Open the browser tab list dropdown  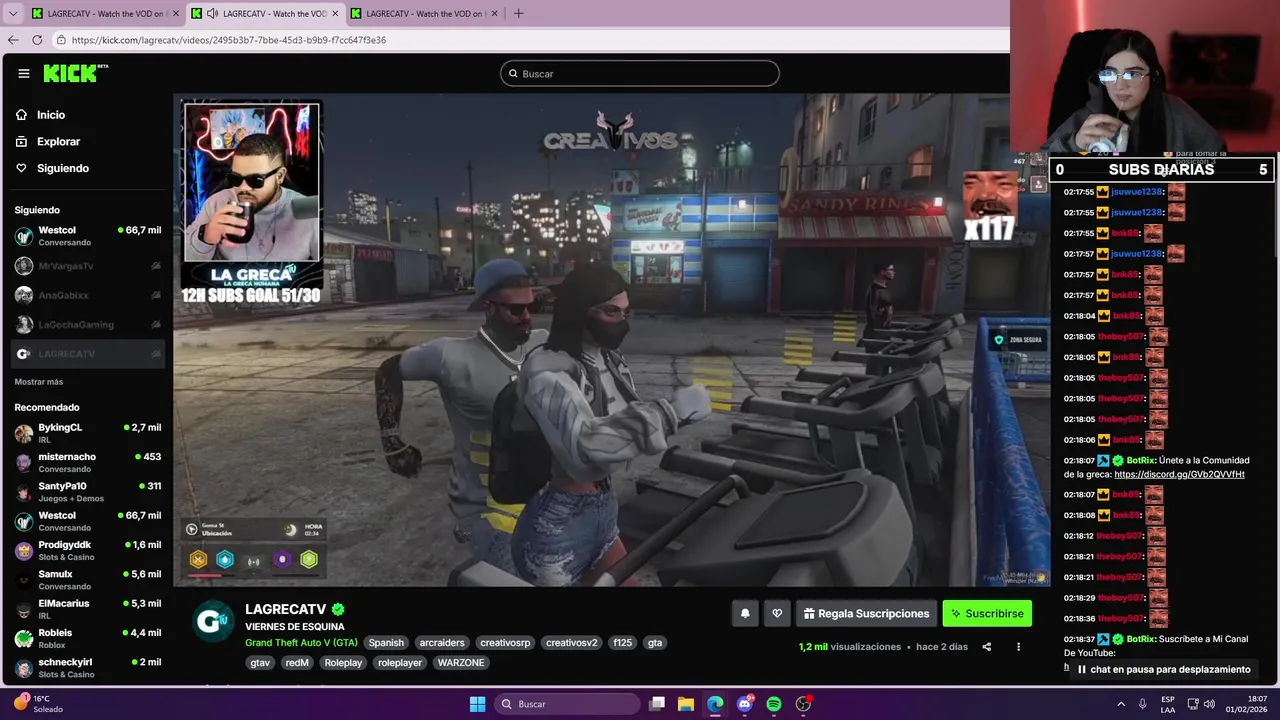click(x=13, y=13)
